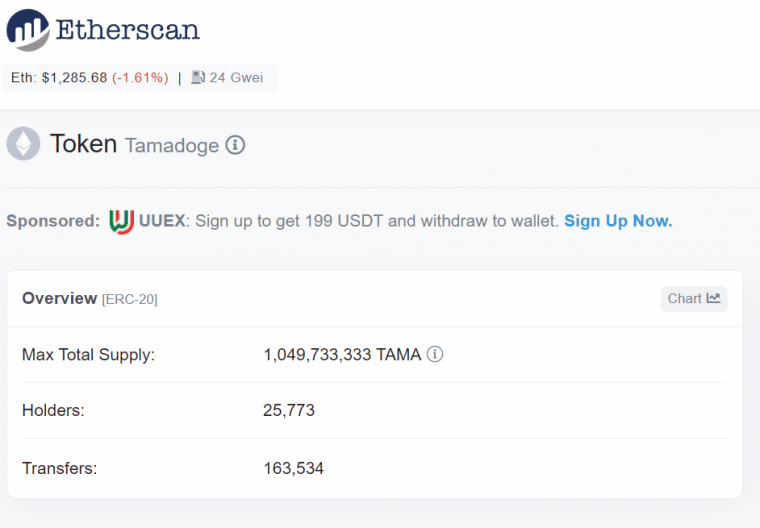The image size is (760, 528).
Task: Click the Sponsored label
Action: click(53, 221)
